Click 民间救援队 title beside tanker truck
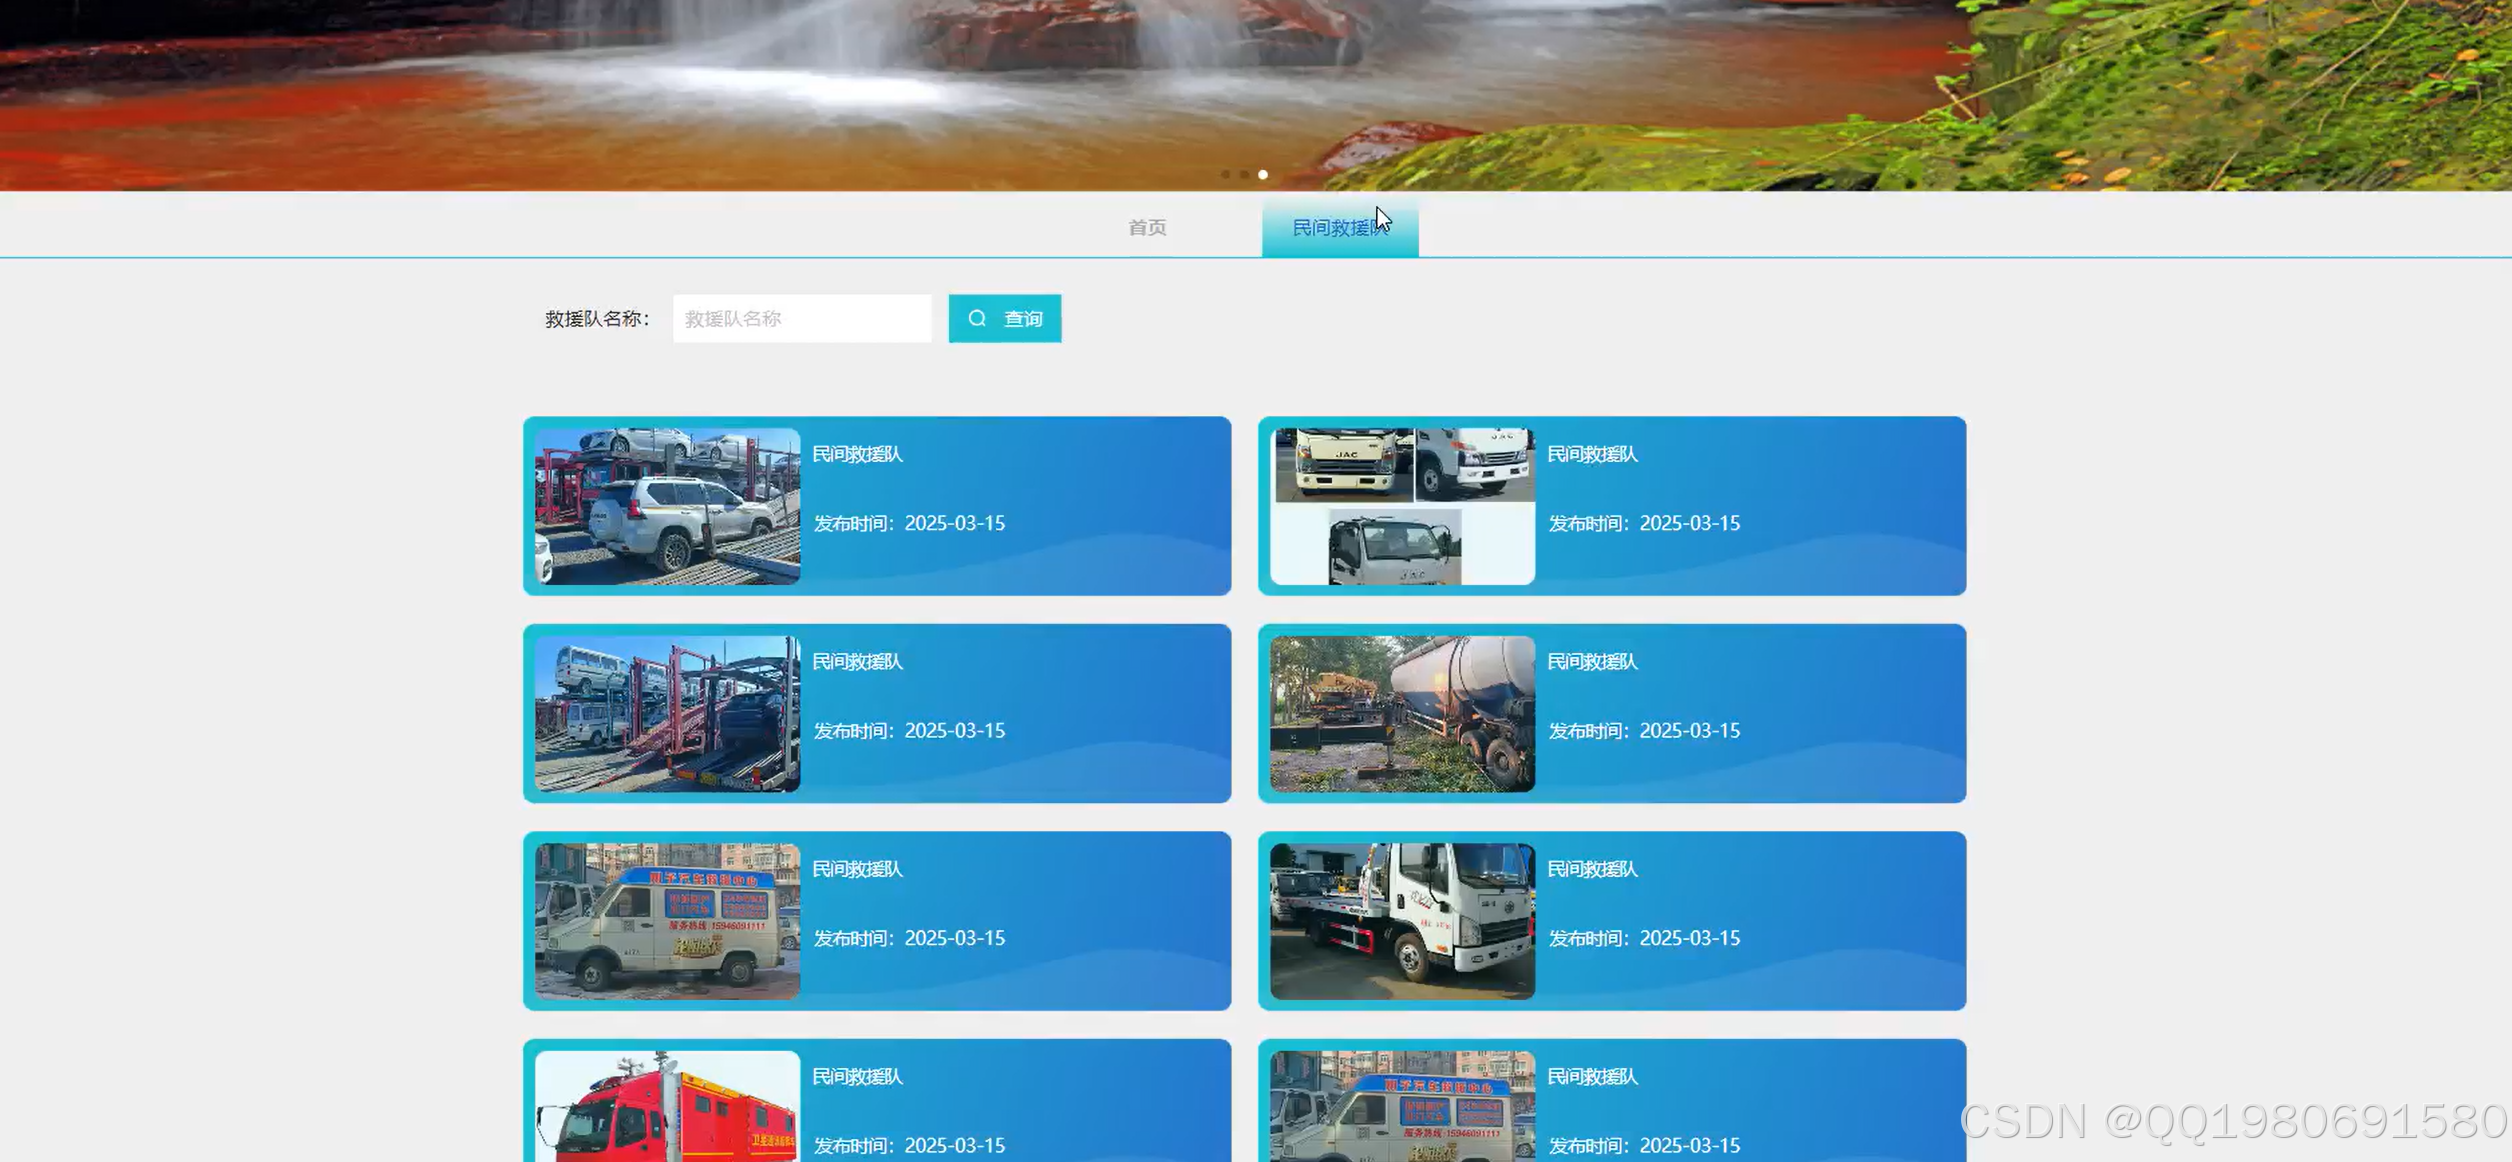The width and height of the screenshot is (2512, 1162). coord(1592,661)
